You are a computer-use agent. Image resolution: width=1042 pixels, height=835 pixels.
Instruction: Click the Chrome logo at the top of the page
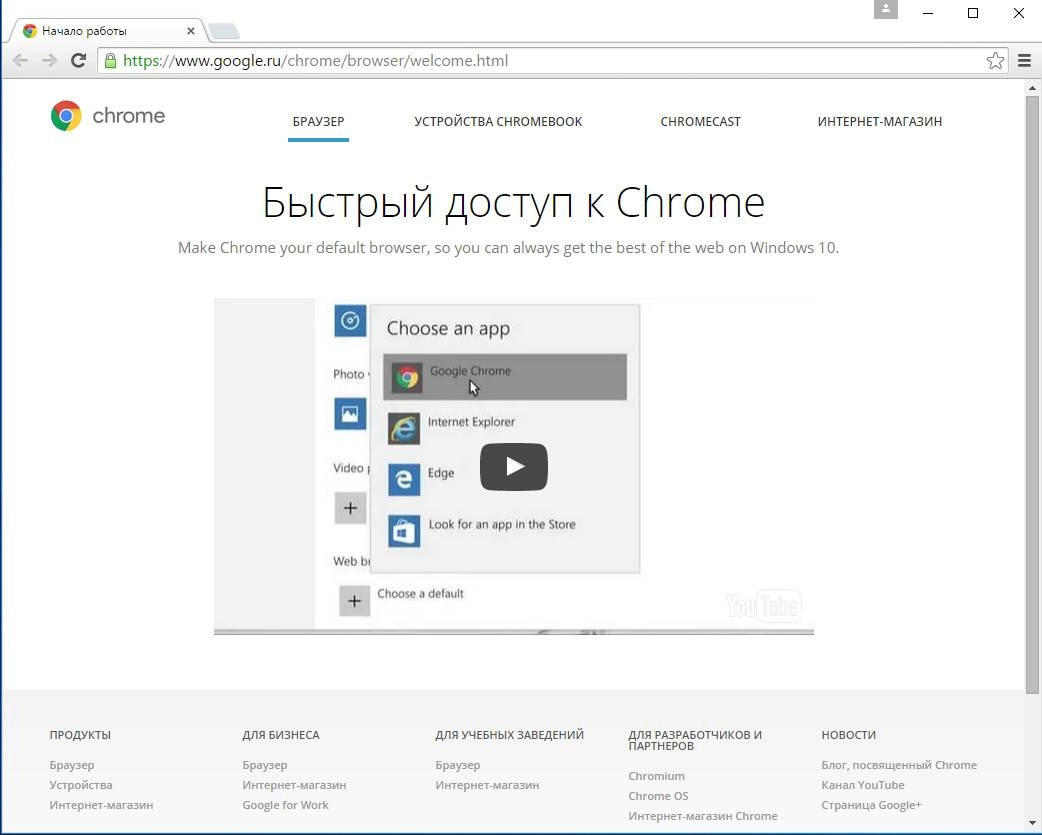pos(108,116)
